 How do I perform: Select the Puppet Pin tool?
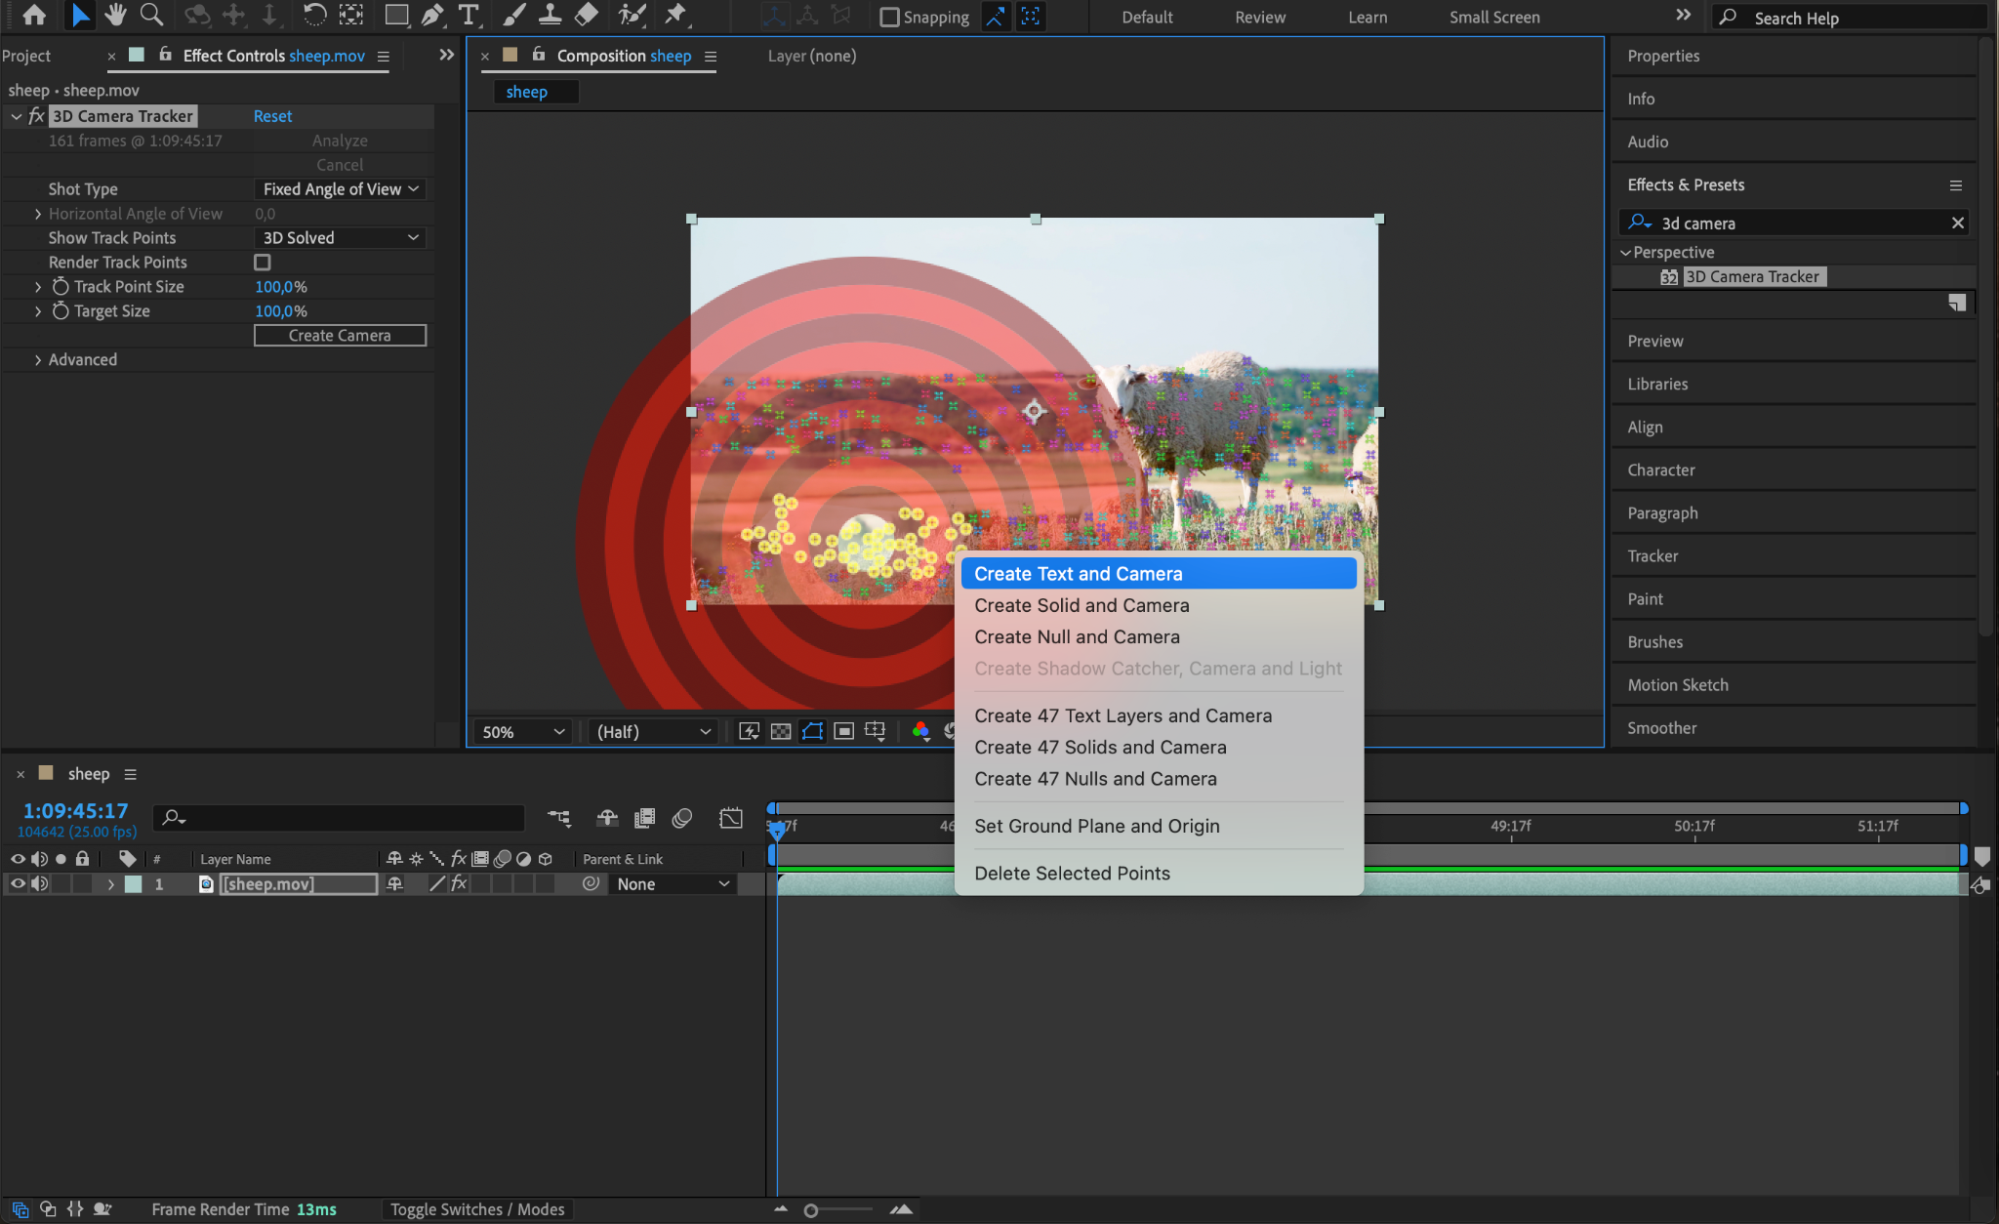(677, 15)
